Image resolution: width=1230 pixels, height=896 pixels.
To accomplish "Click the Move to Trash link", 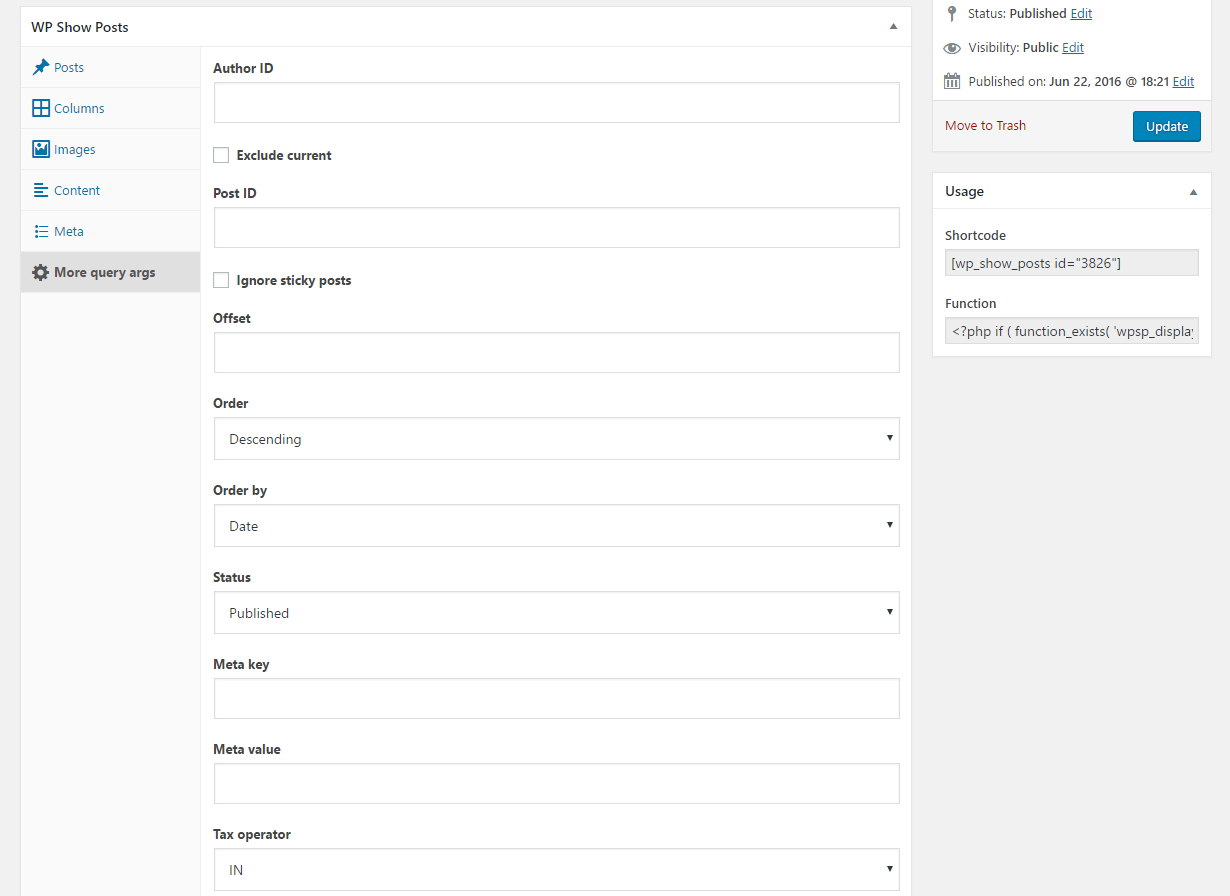I will (985, 125).
